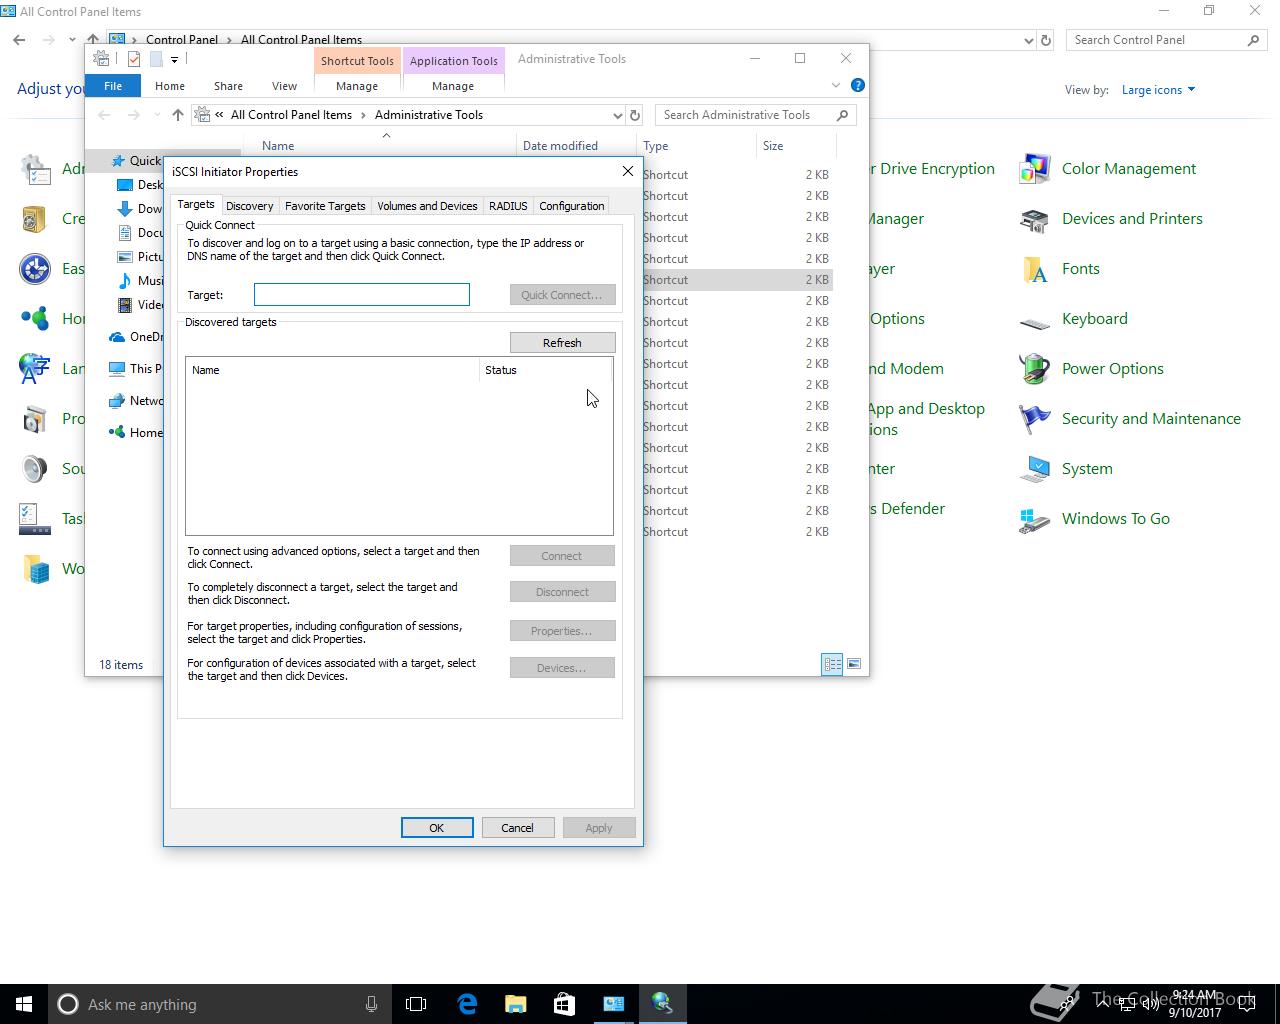Open the Fonts folder icon
The height and width of the screenshot is (1024, 1280).
pyautogui.click(x=1034, y=269)
